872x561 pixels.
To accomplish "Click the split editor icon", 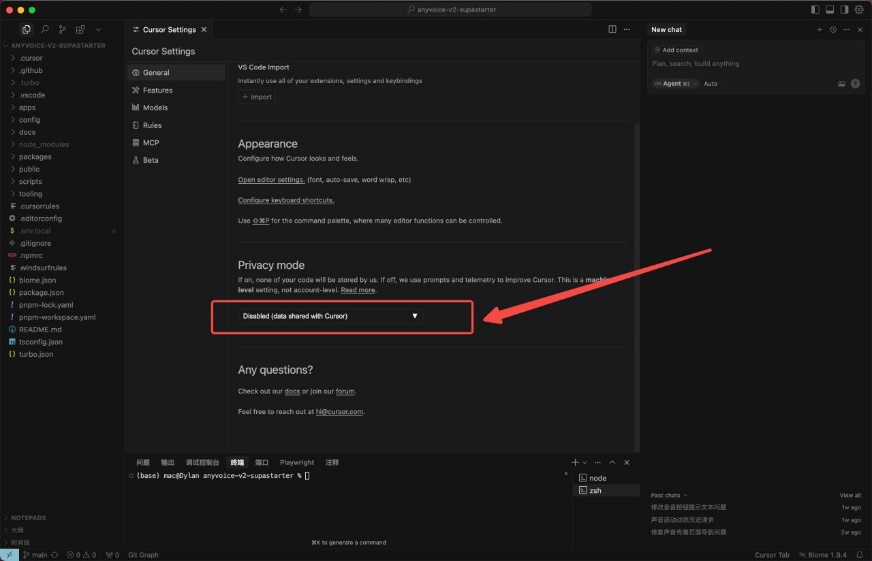I will click(613, 30).
